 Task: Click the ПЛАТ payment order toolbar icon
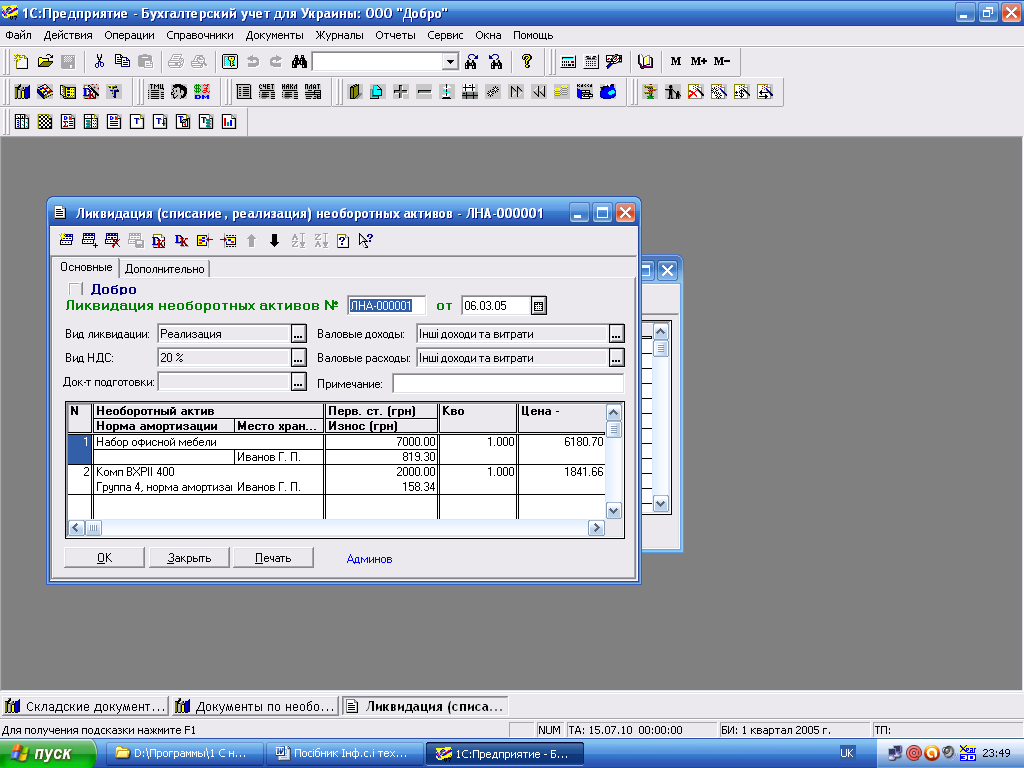[x=313, y=91]
